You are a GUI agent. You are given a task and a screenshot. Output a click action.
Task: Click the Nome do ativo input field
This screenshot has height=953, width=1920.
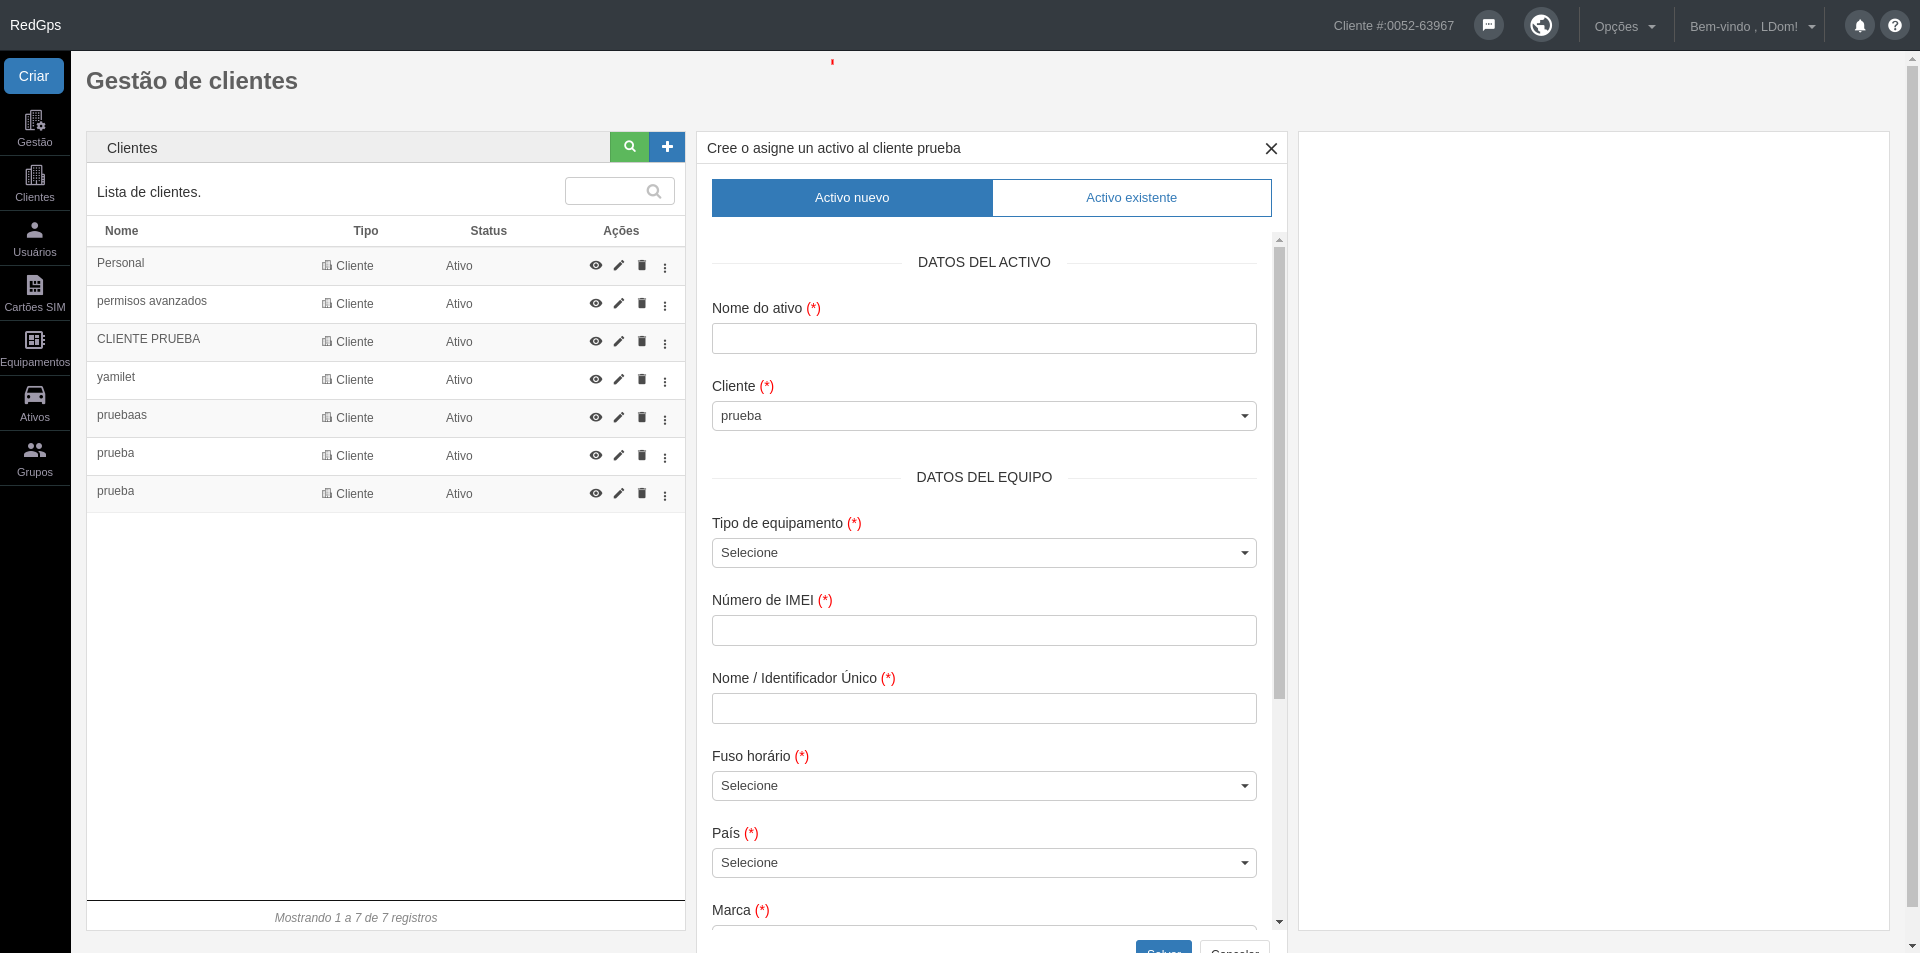pyautogui.click(x=984, y=338)
